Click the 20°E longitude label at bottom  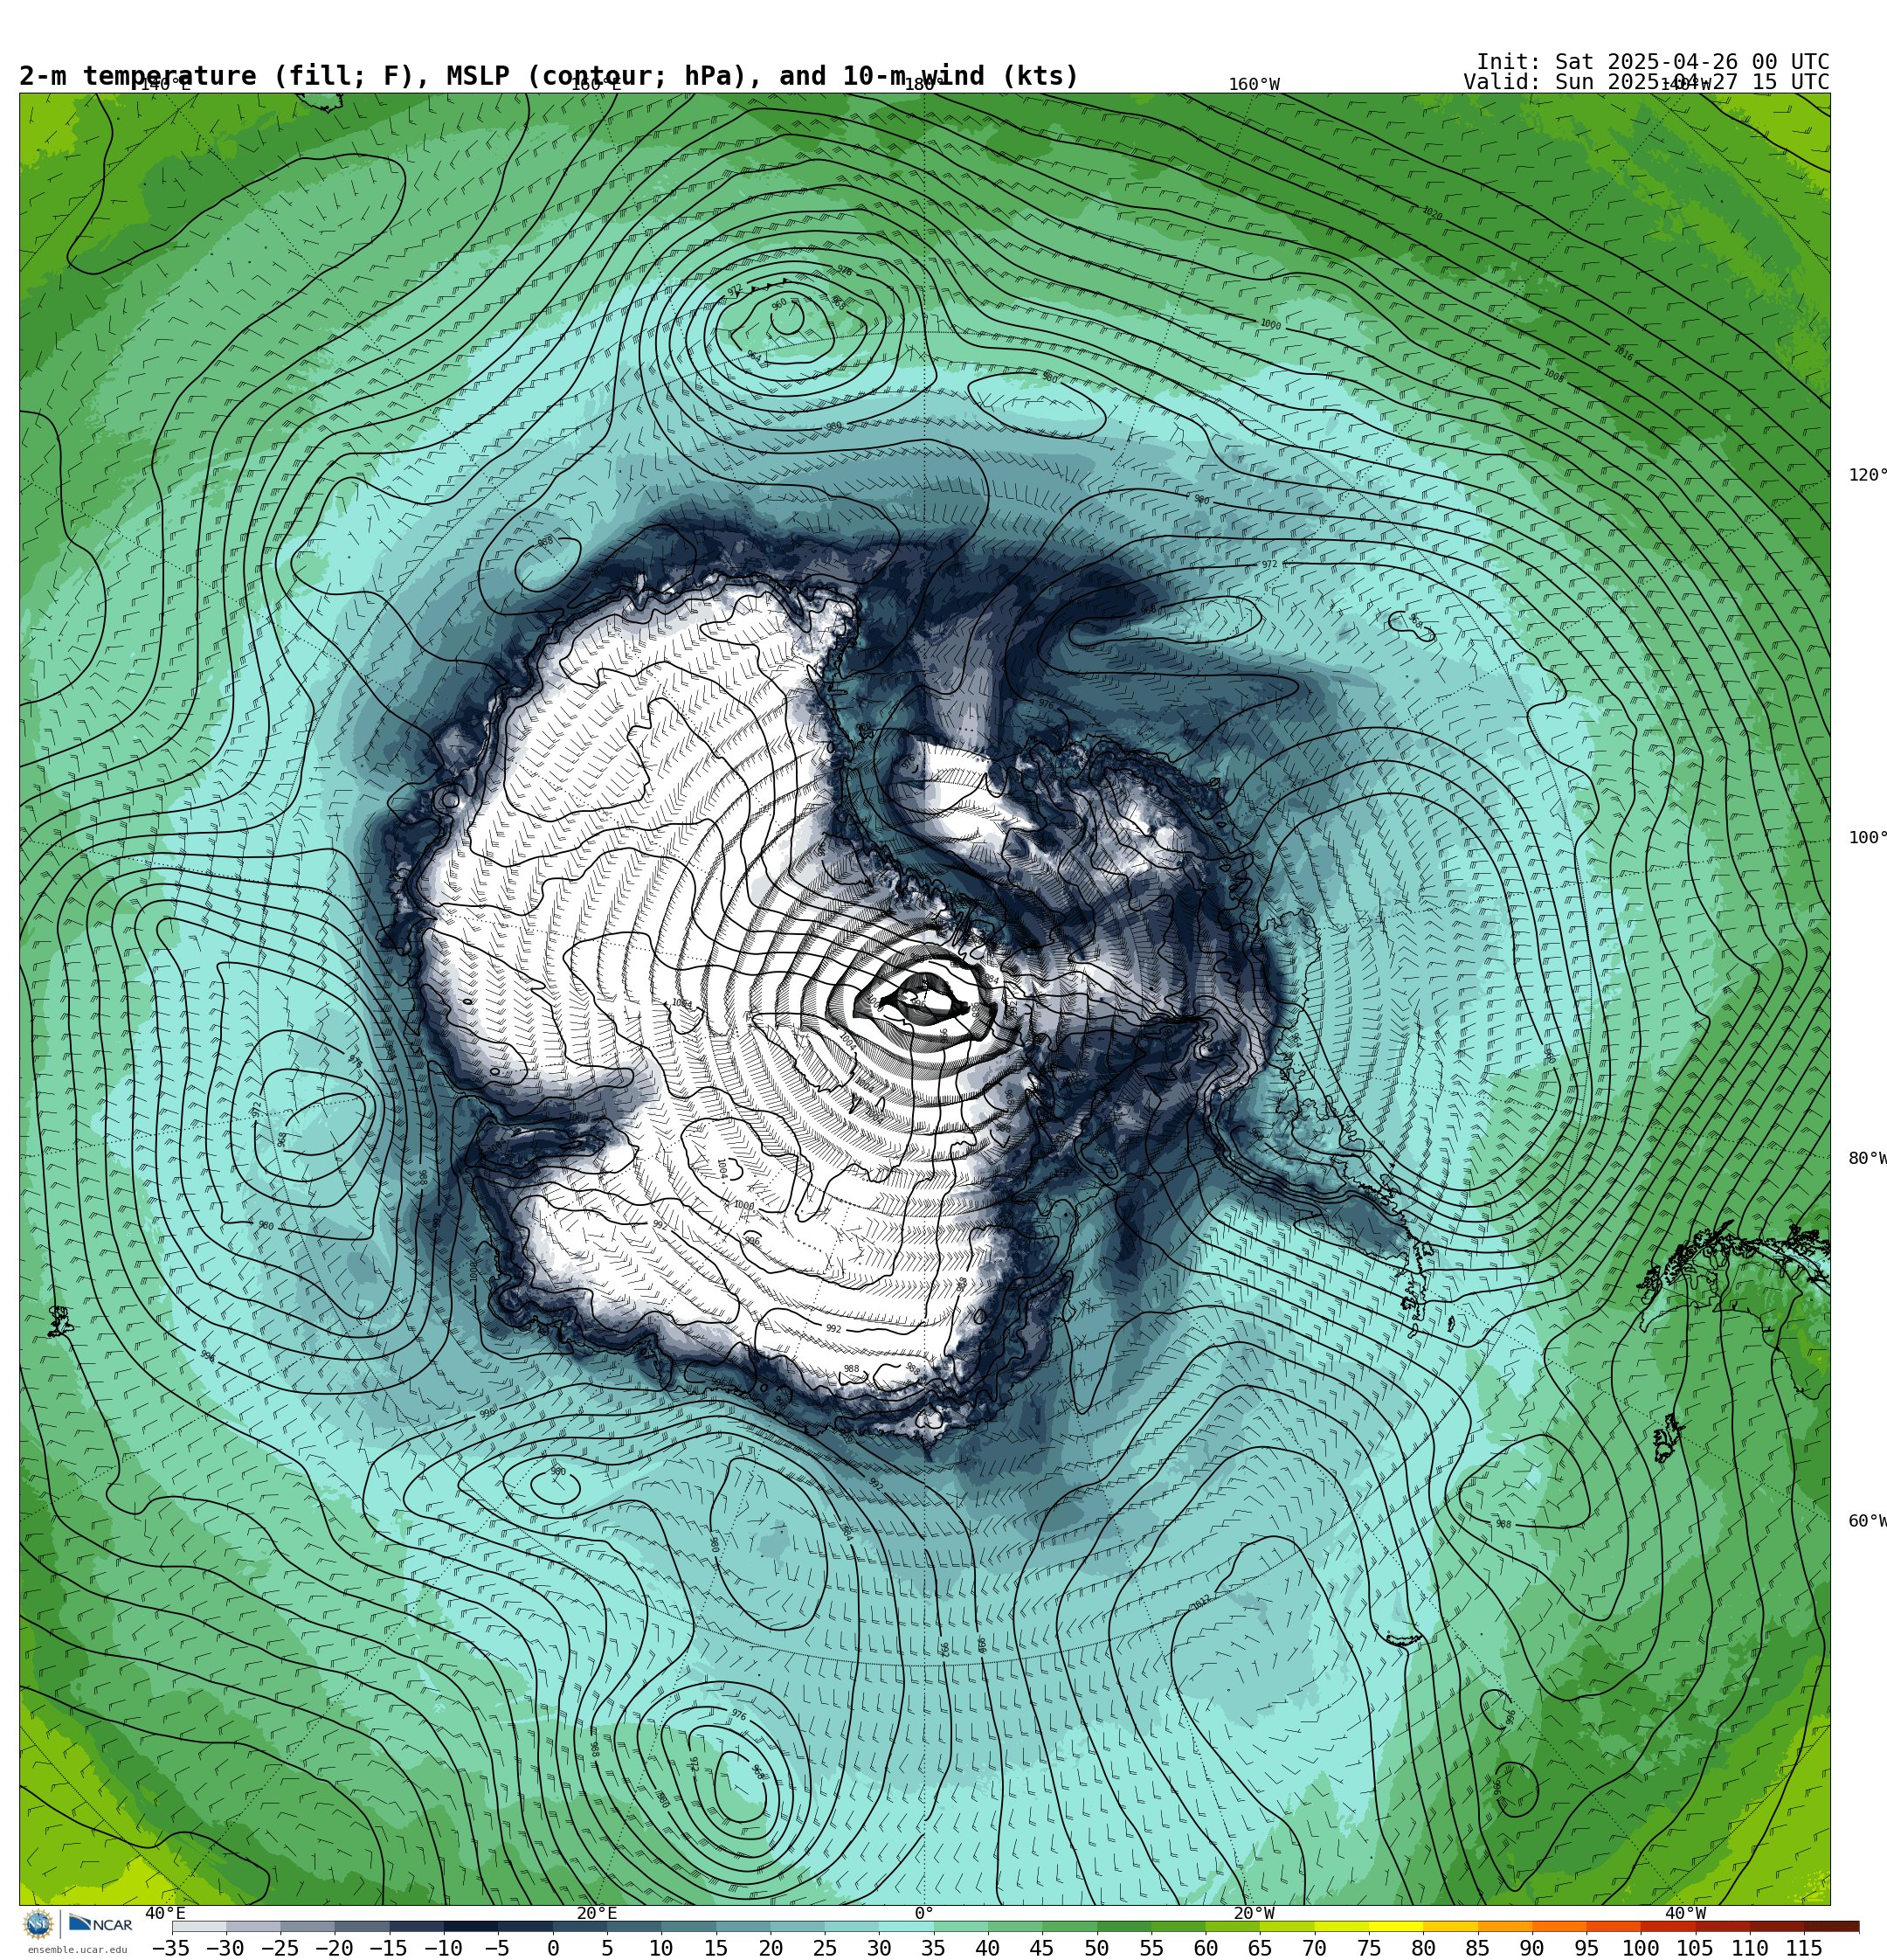pos(596,1913)
